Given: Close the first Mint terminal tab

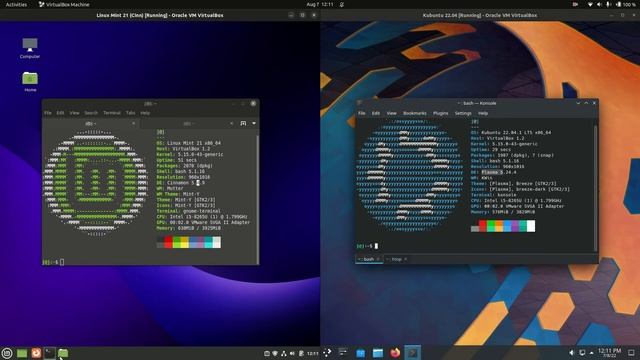Looking at the screenshot, I should pos(133,123).
